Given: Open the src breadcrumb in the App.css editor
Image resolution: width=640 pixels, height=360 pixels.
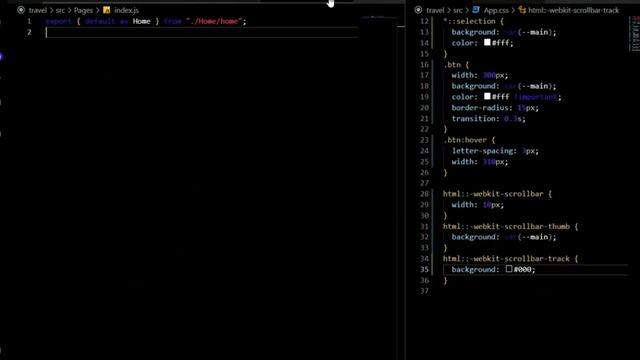Looking at the screenshot, I should click(458, 10).
